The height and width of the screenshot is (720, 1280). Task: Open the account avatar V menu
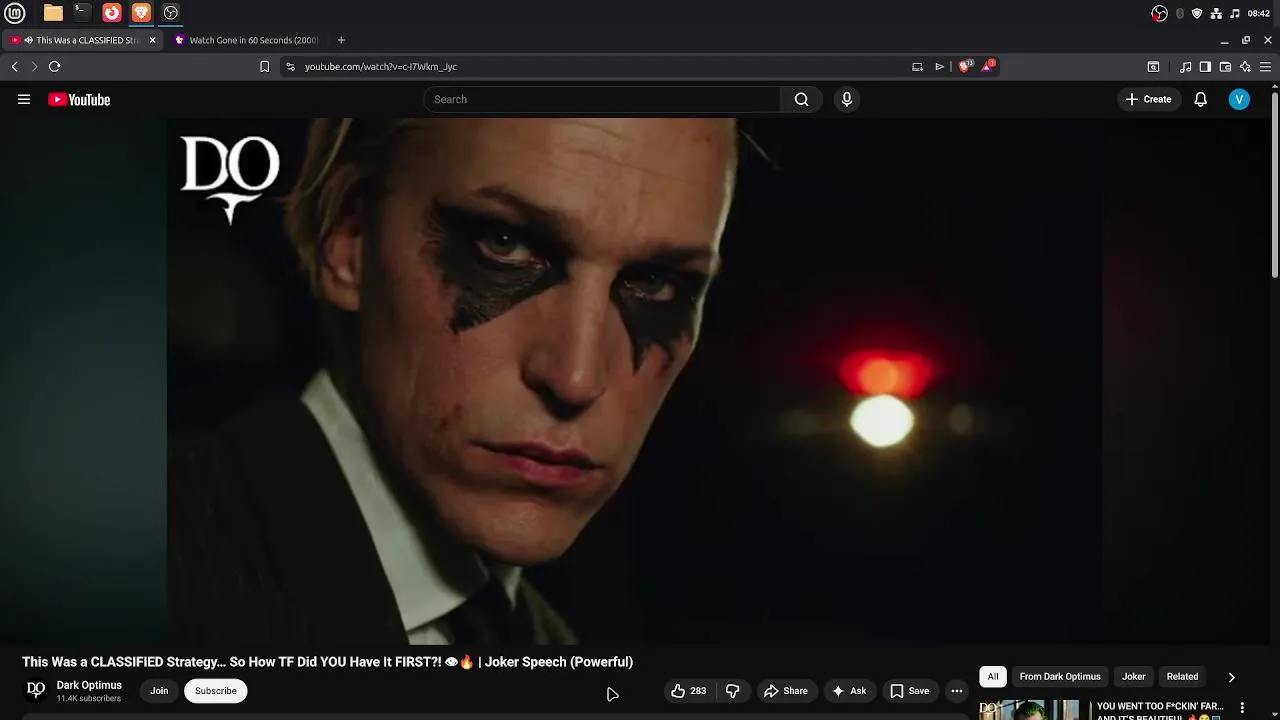click(1239, 99)
